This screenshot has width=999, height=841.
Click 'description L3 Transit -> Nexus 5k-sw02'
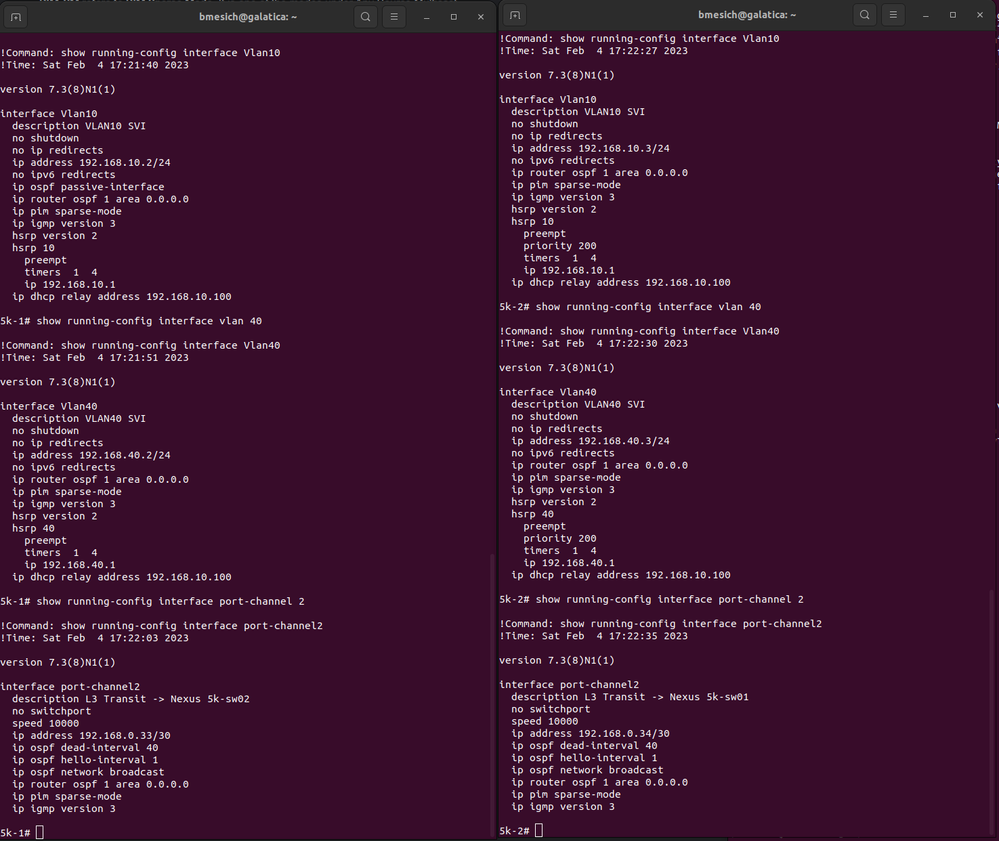tap(131, 699)
